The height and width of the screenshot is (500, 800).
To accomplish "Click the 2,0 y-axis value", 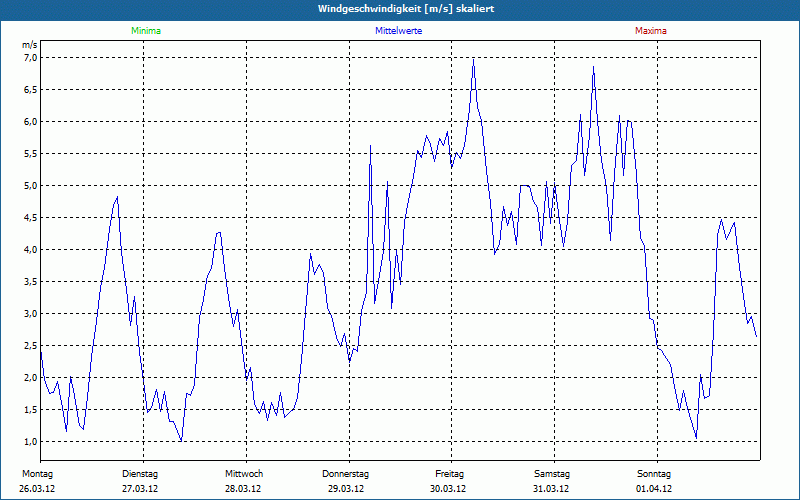I will coord(31,378).
